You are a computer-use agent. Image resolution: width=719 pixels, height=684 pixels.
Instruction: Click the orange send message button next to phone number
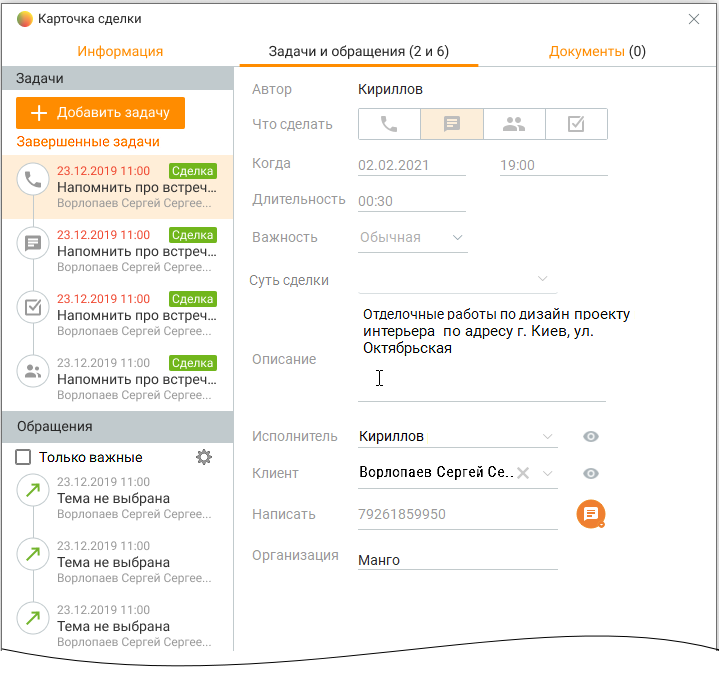591,514
